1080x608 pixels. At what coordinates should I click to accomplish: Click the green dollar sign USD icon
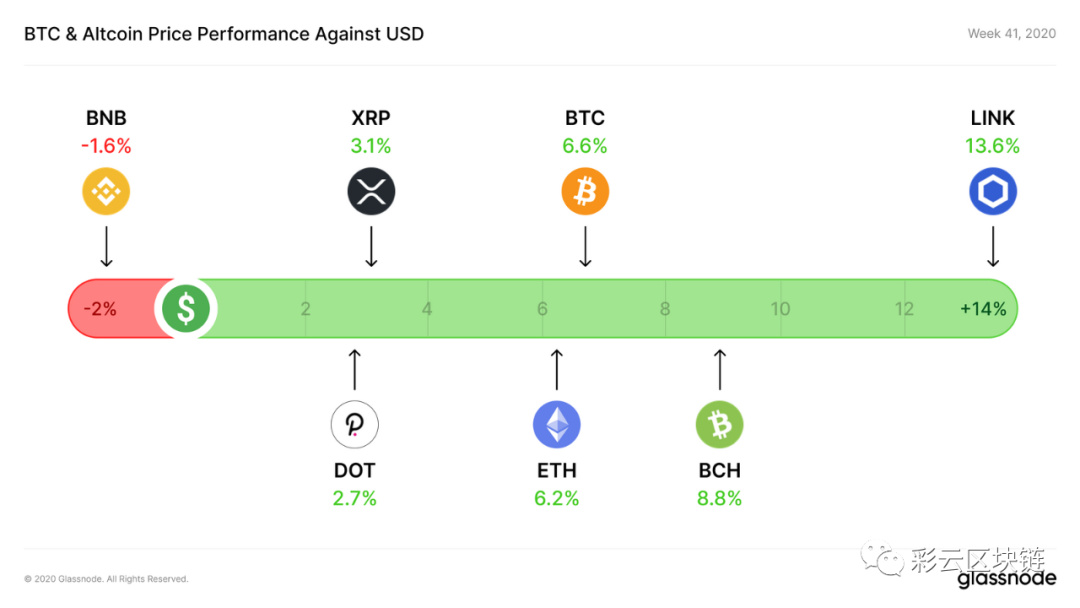click(x=186, y=308)
